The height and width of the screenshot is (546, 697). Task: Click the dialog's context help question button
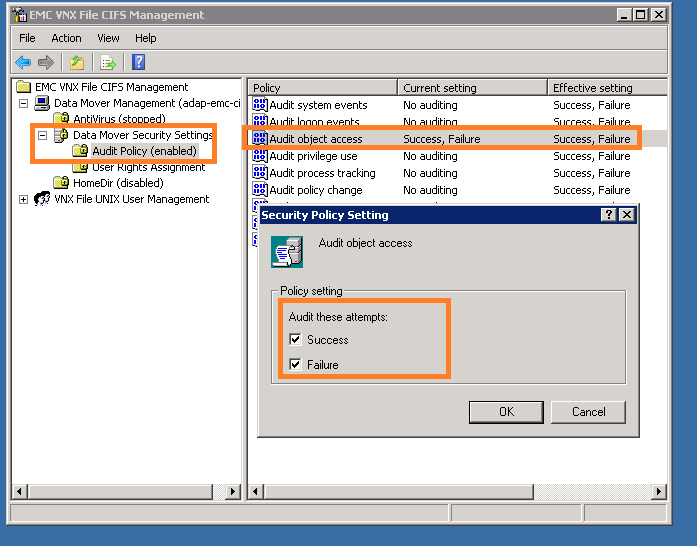coord(609,215)
